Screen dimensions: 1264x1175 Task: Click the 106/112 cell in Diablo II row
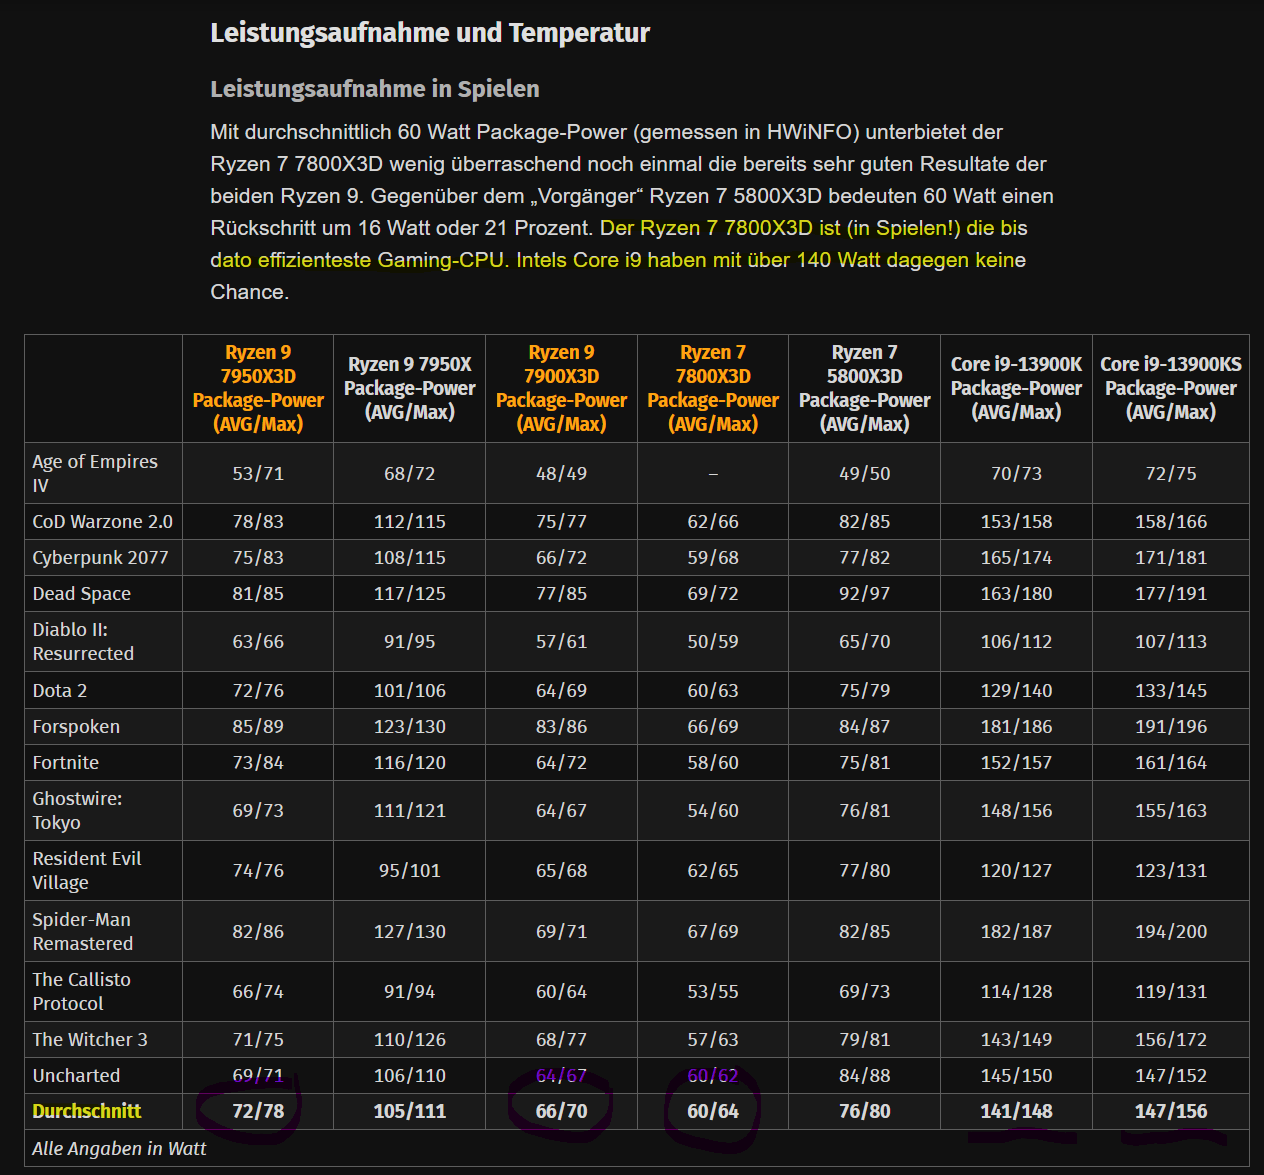click(1016, 641)
